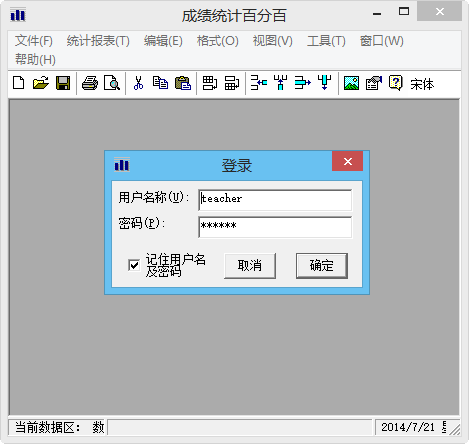Open help with question mark icon
Viewport: 469px width, 444px height.
[x=396, y=83]
